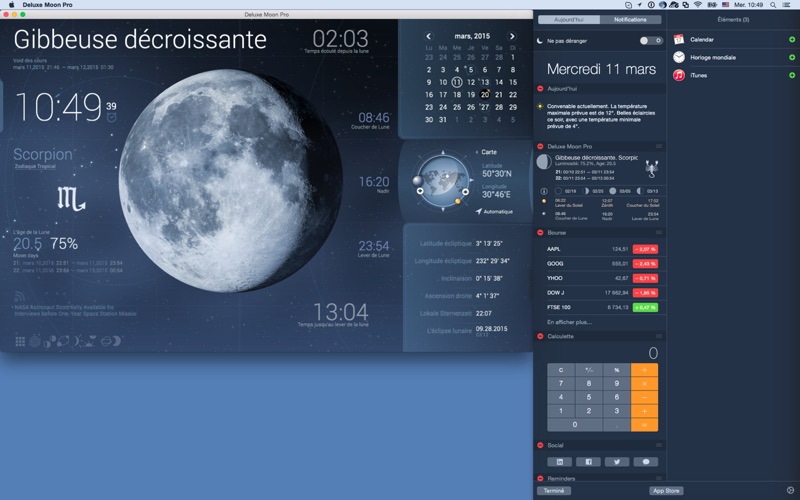
Task: Click the input language flag menu
Action: (725, 5)
